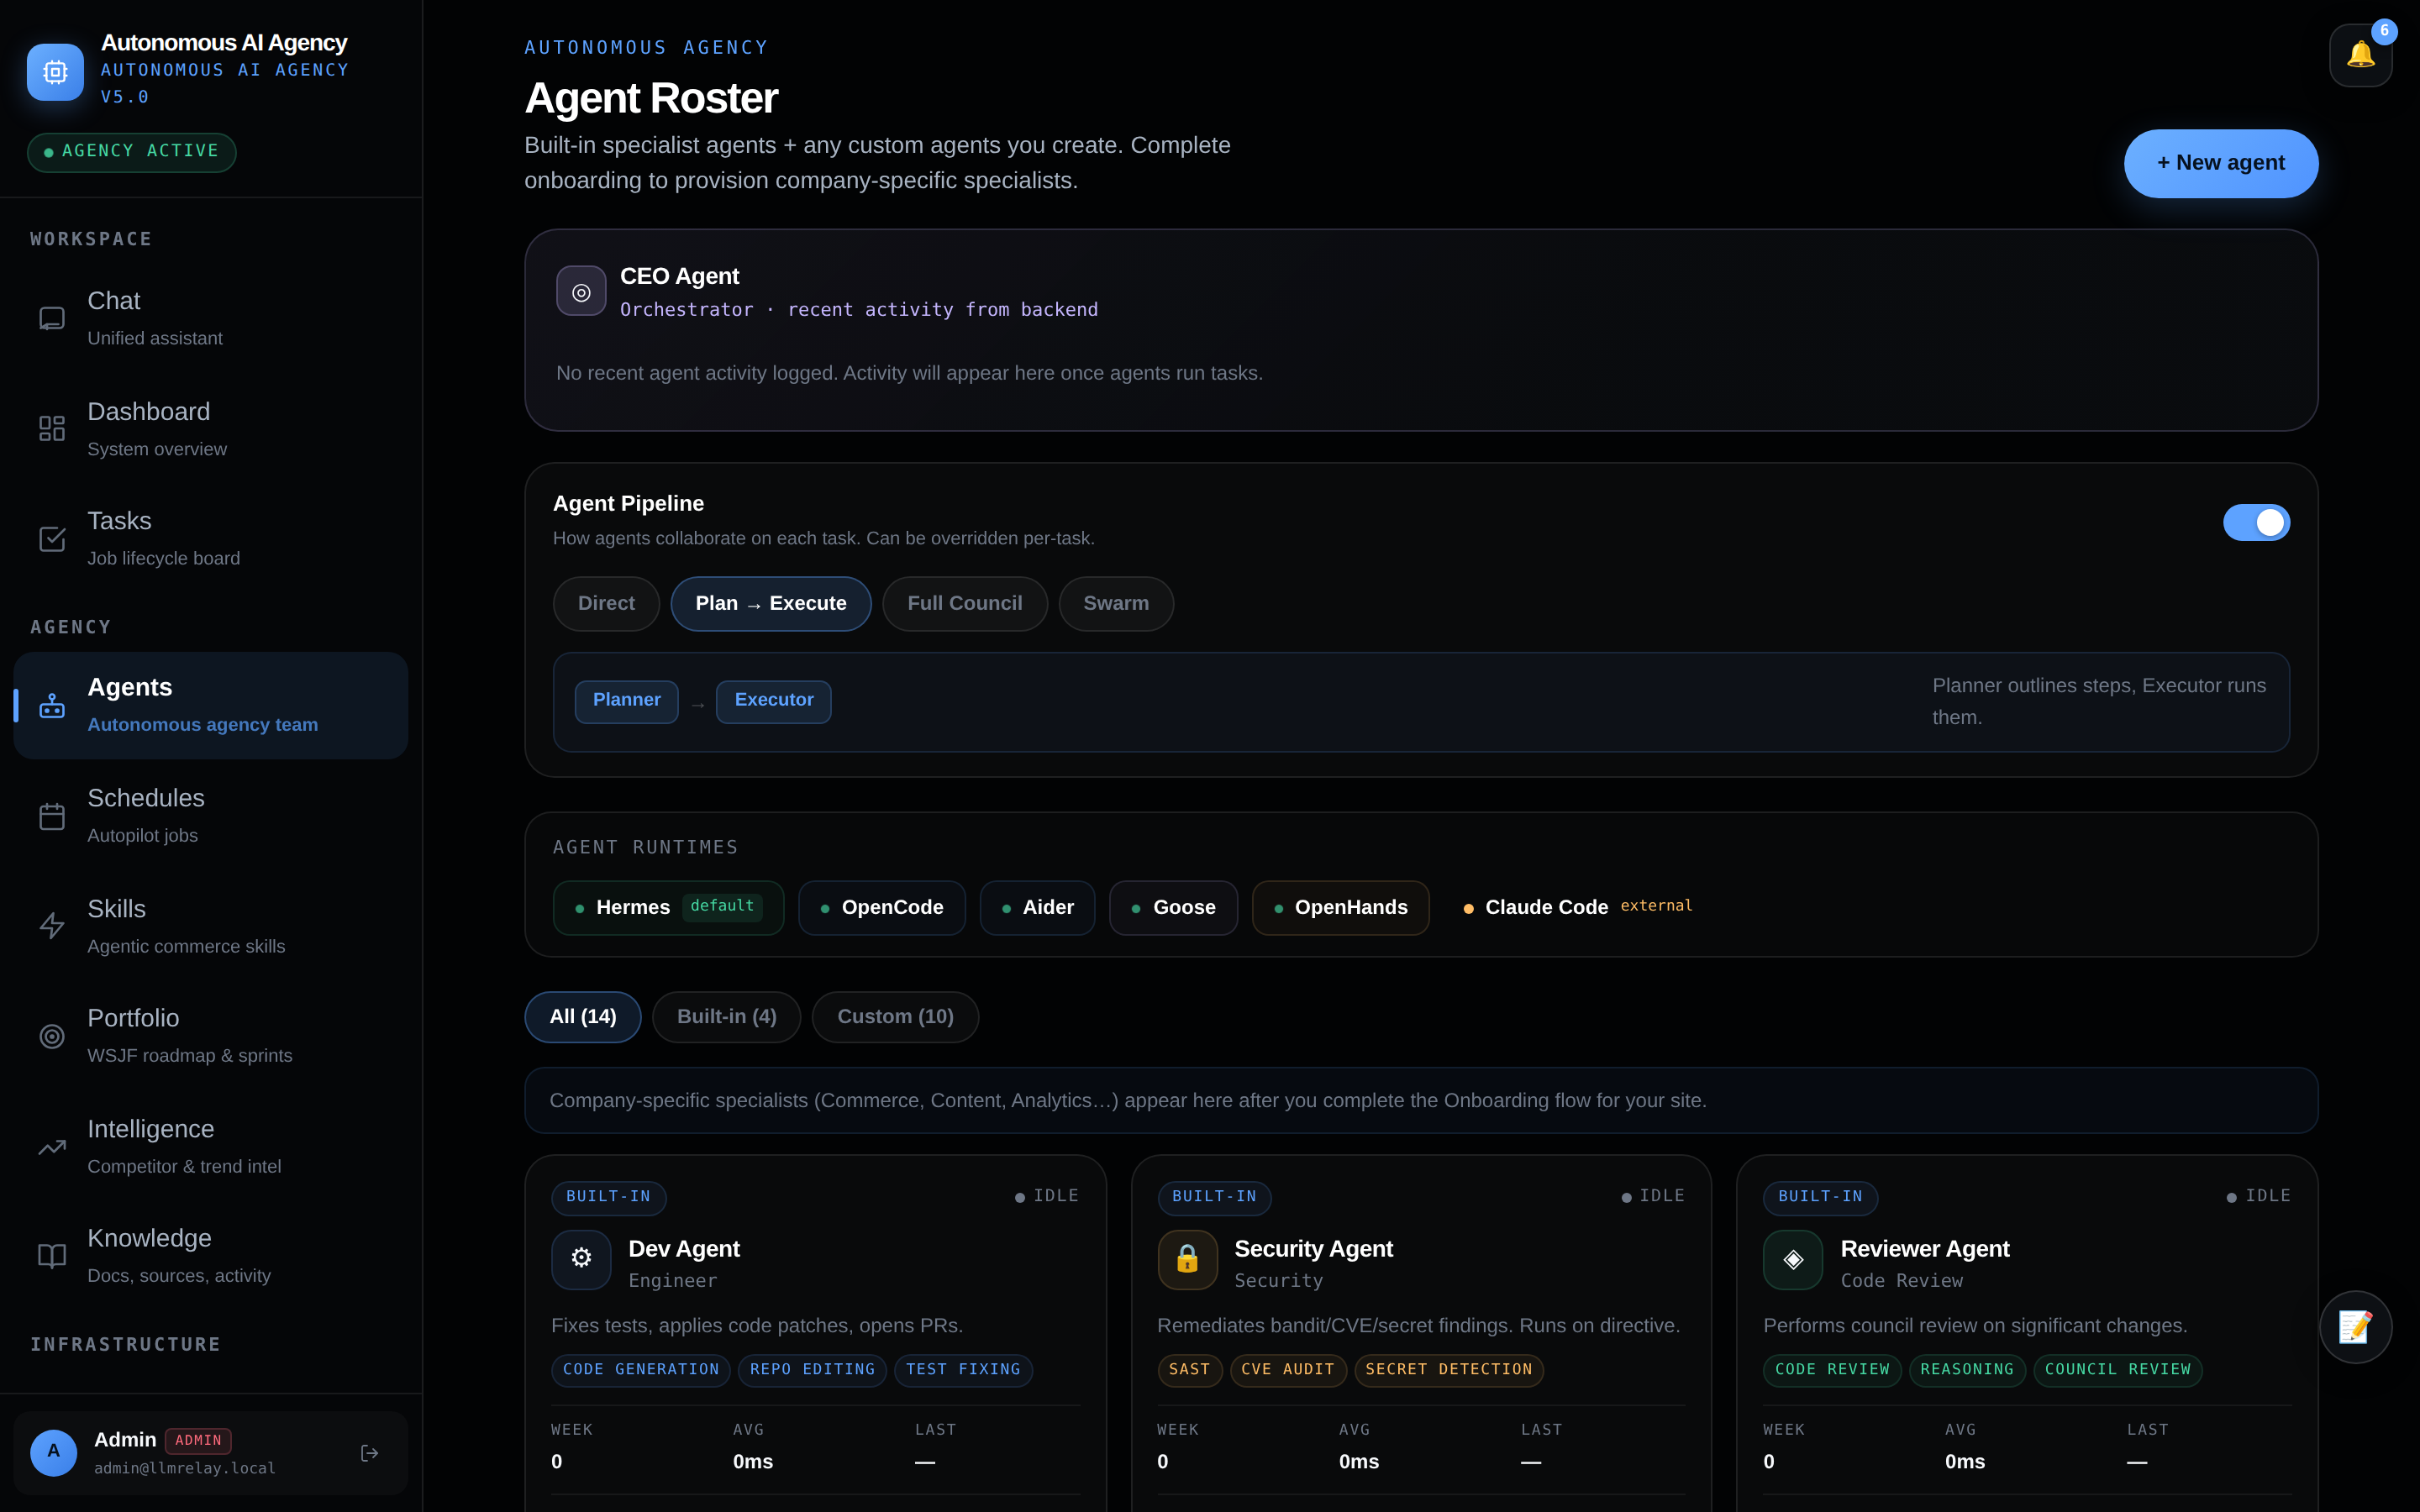Select the OpenHands runtime
The image size is (2420, 1512).
click(x=1341, y=908)
